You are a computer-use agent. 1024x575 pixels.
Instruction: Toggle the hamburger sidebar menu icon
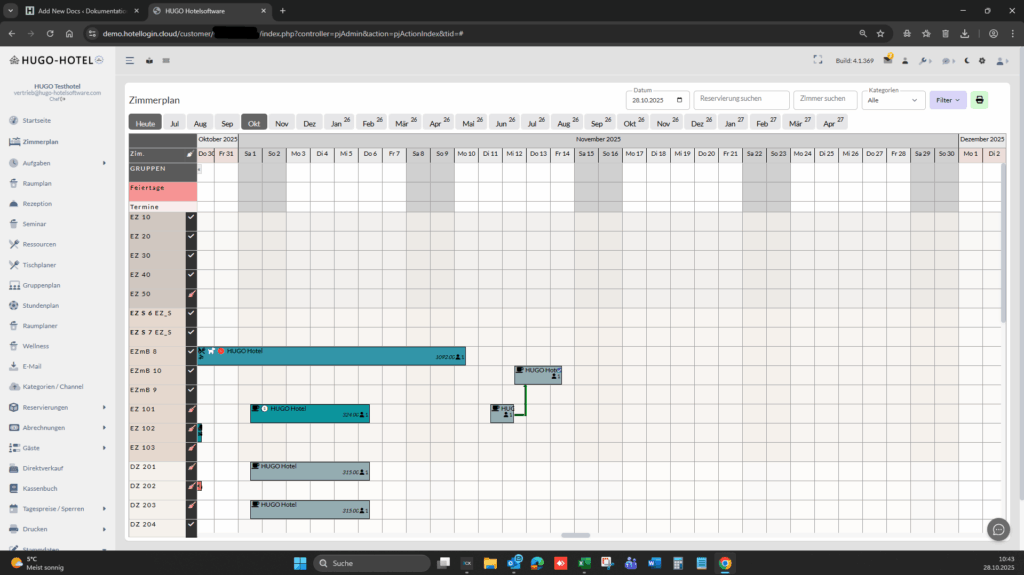(130, 60)
